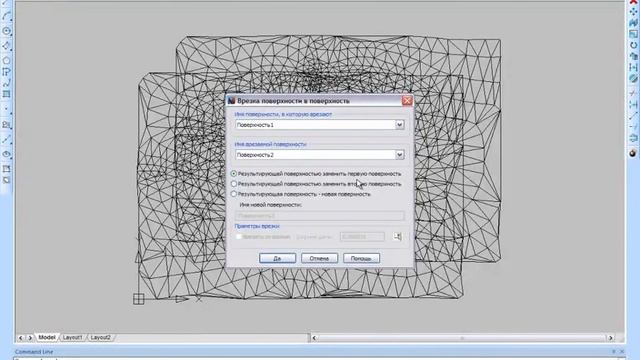This screenshot has height=360, width=640.
Task: Click the stretch tool in right toolbar
Action: tap(633, 67)
